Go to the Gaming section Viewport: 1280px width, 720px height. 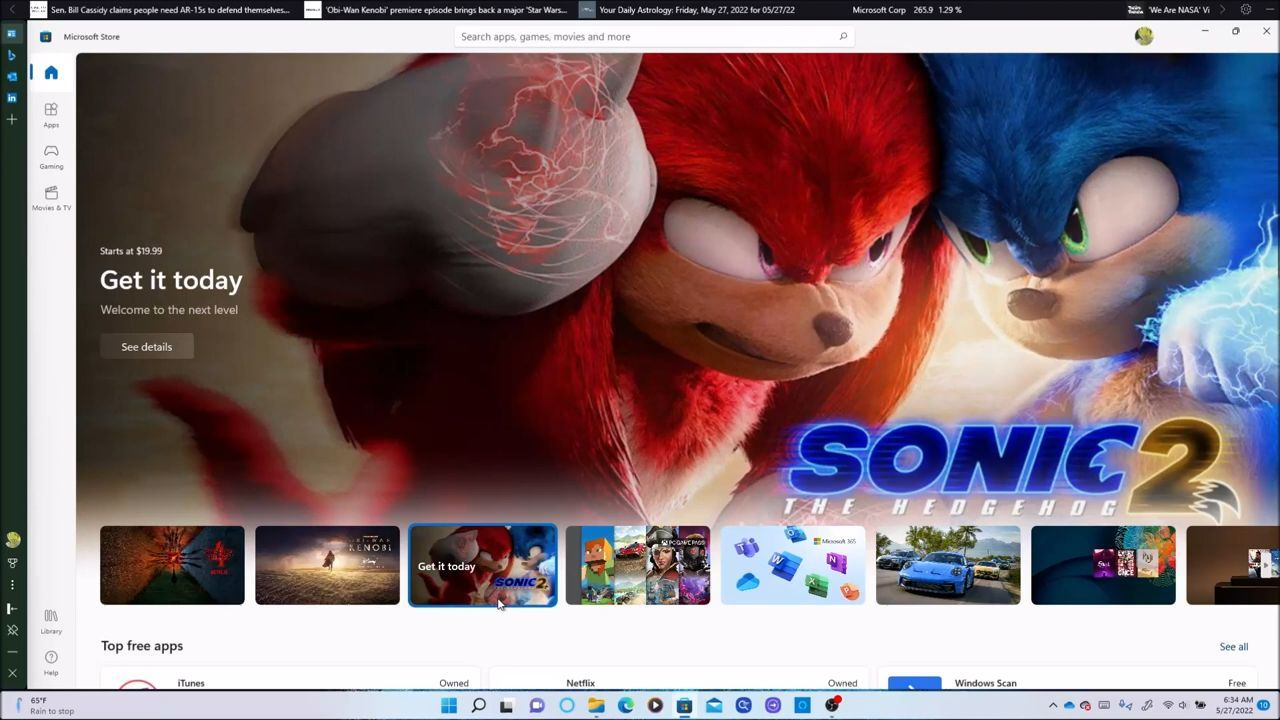(51, 157)
